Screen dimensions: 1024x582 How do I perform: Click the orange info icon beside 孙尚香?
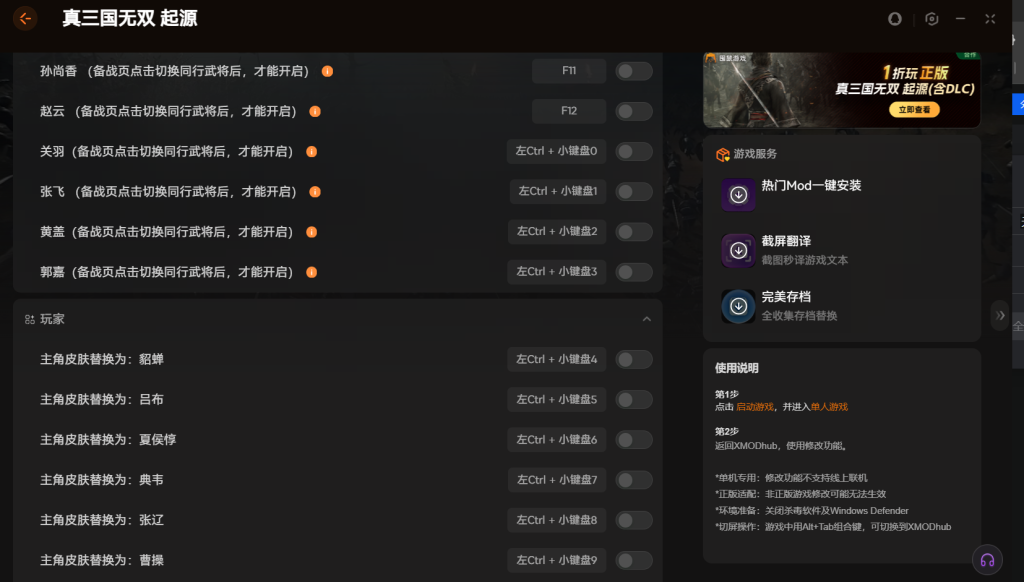[x=327, y=71]
